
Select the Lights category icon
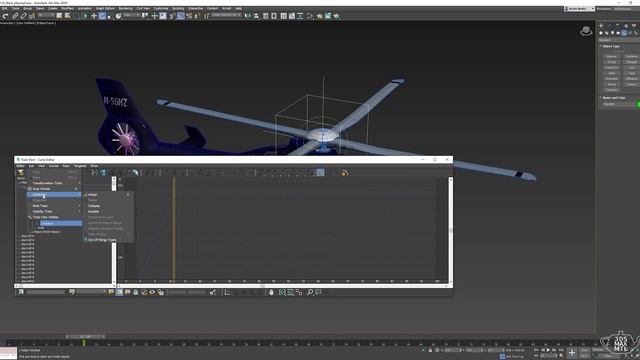pos(612,33)
